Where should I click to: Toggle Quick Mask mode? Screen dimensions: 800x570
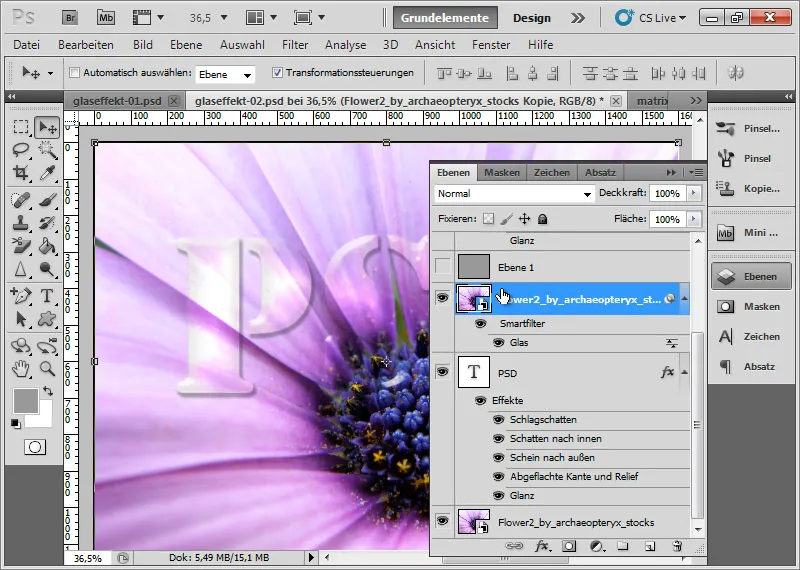click(x=35, y=447)
